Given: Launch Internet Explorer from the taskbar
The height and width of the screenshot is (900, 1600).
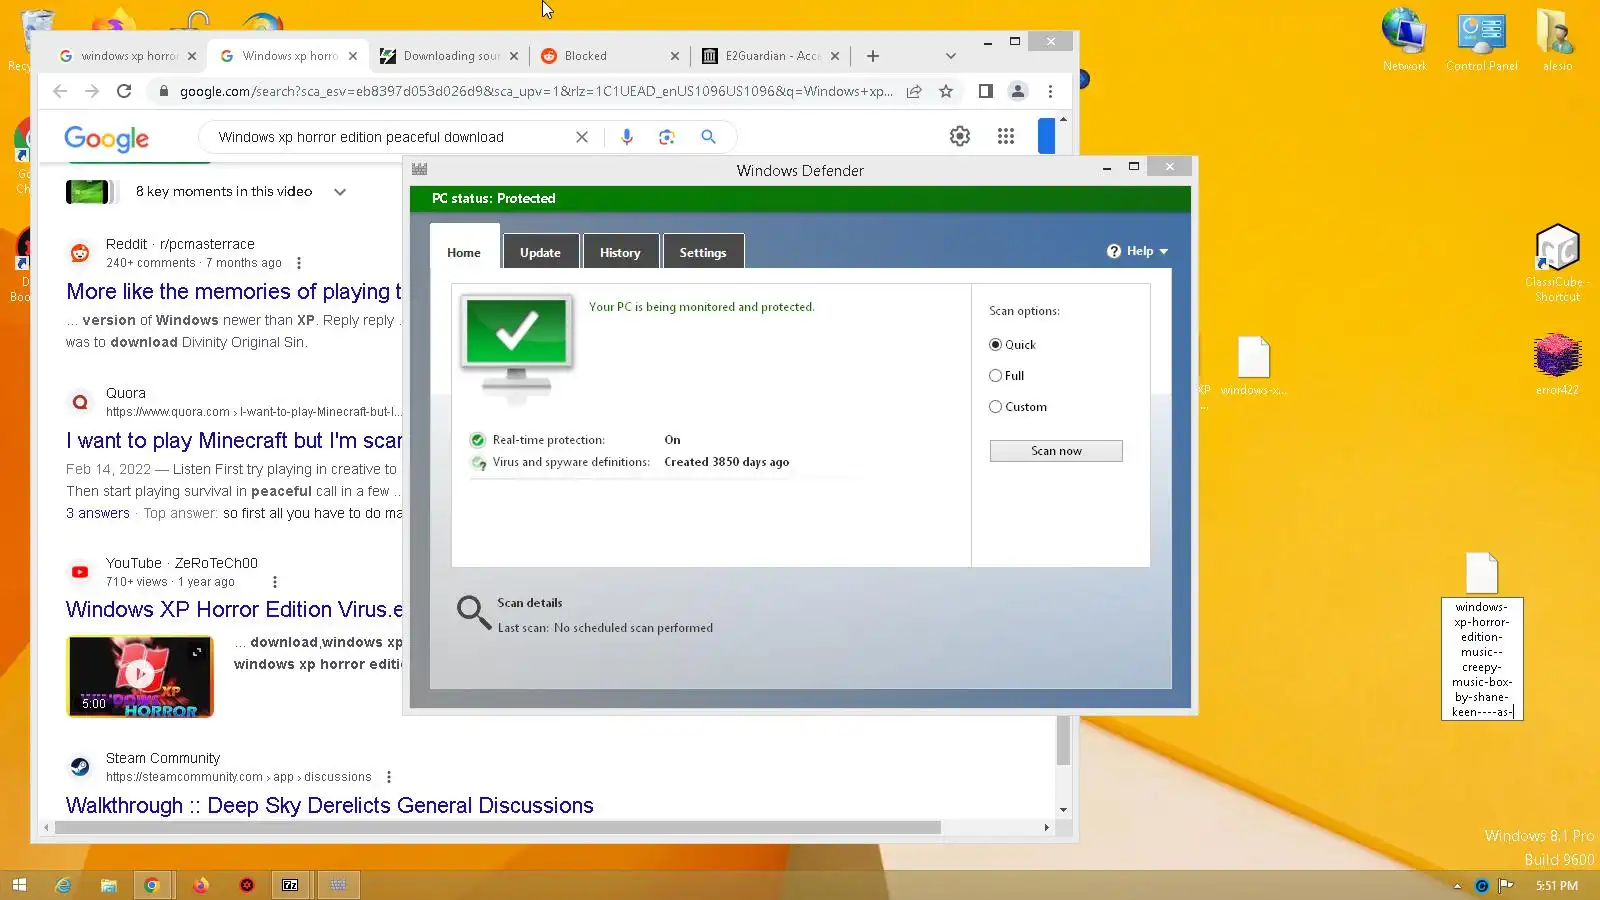Looking at the screenshot, I should (x=63, y=885).
